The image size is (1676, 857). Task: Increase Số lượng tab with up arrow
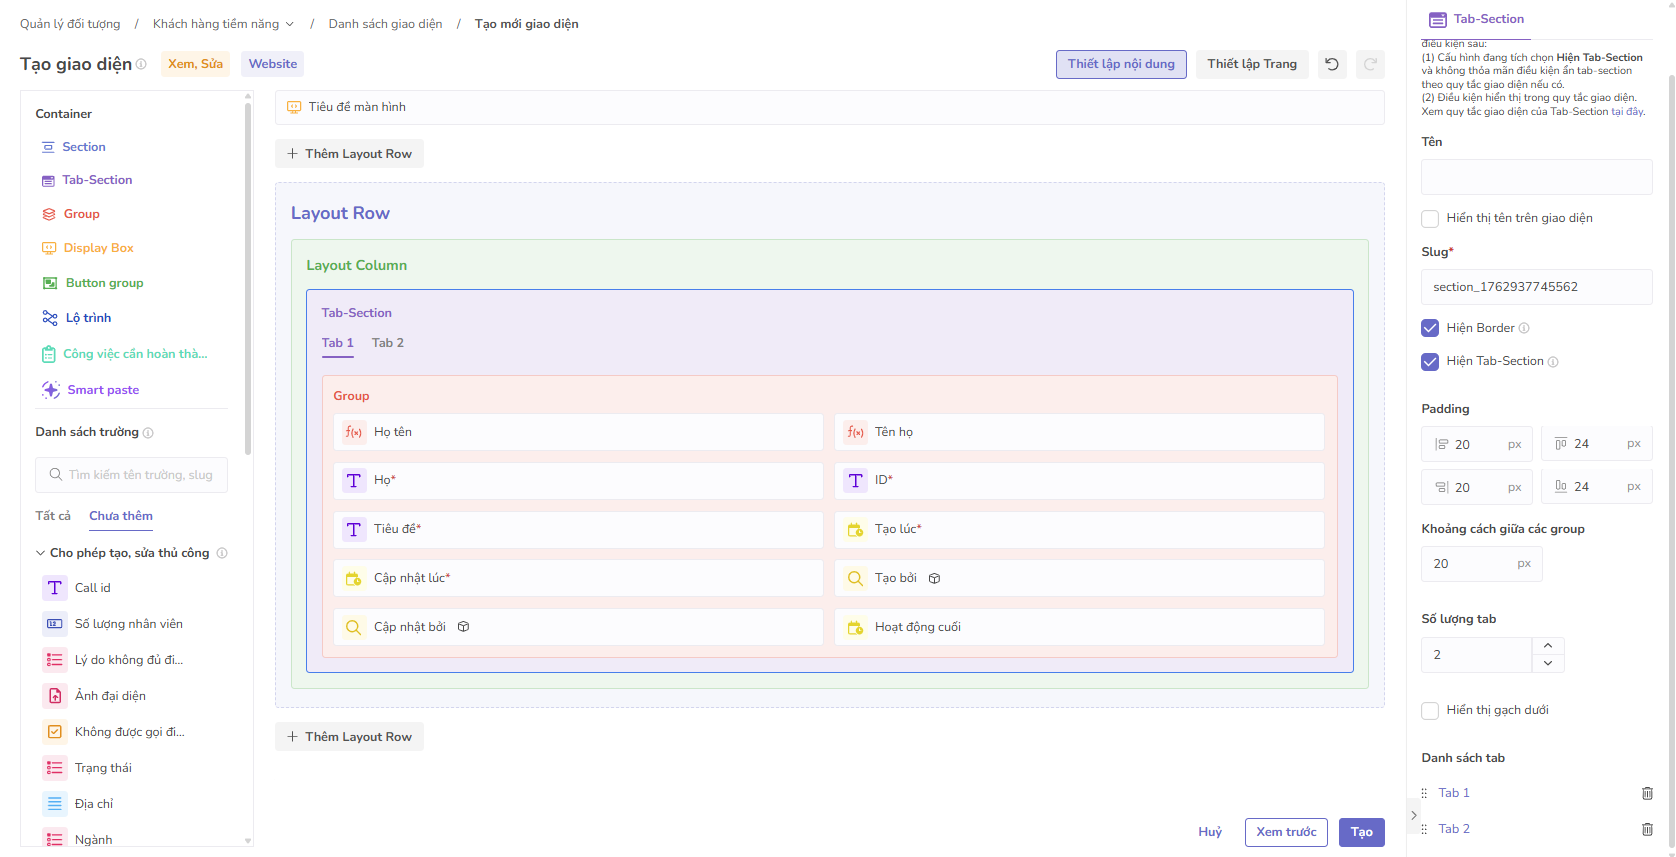coord(1548,646)
